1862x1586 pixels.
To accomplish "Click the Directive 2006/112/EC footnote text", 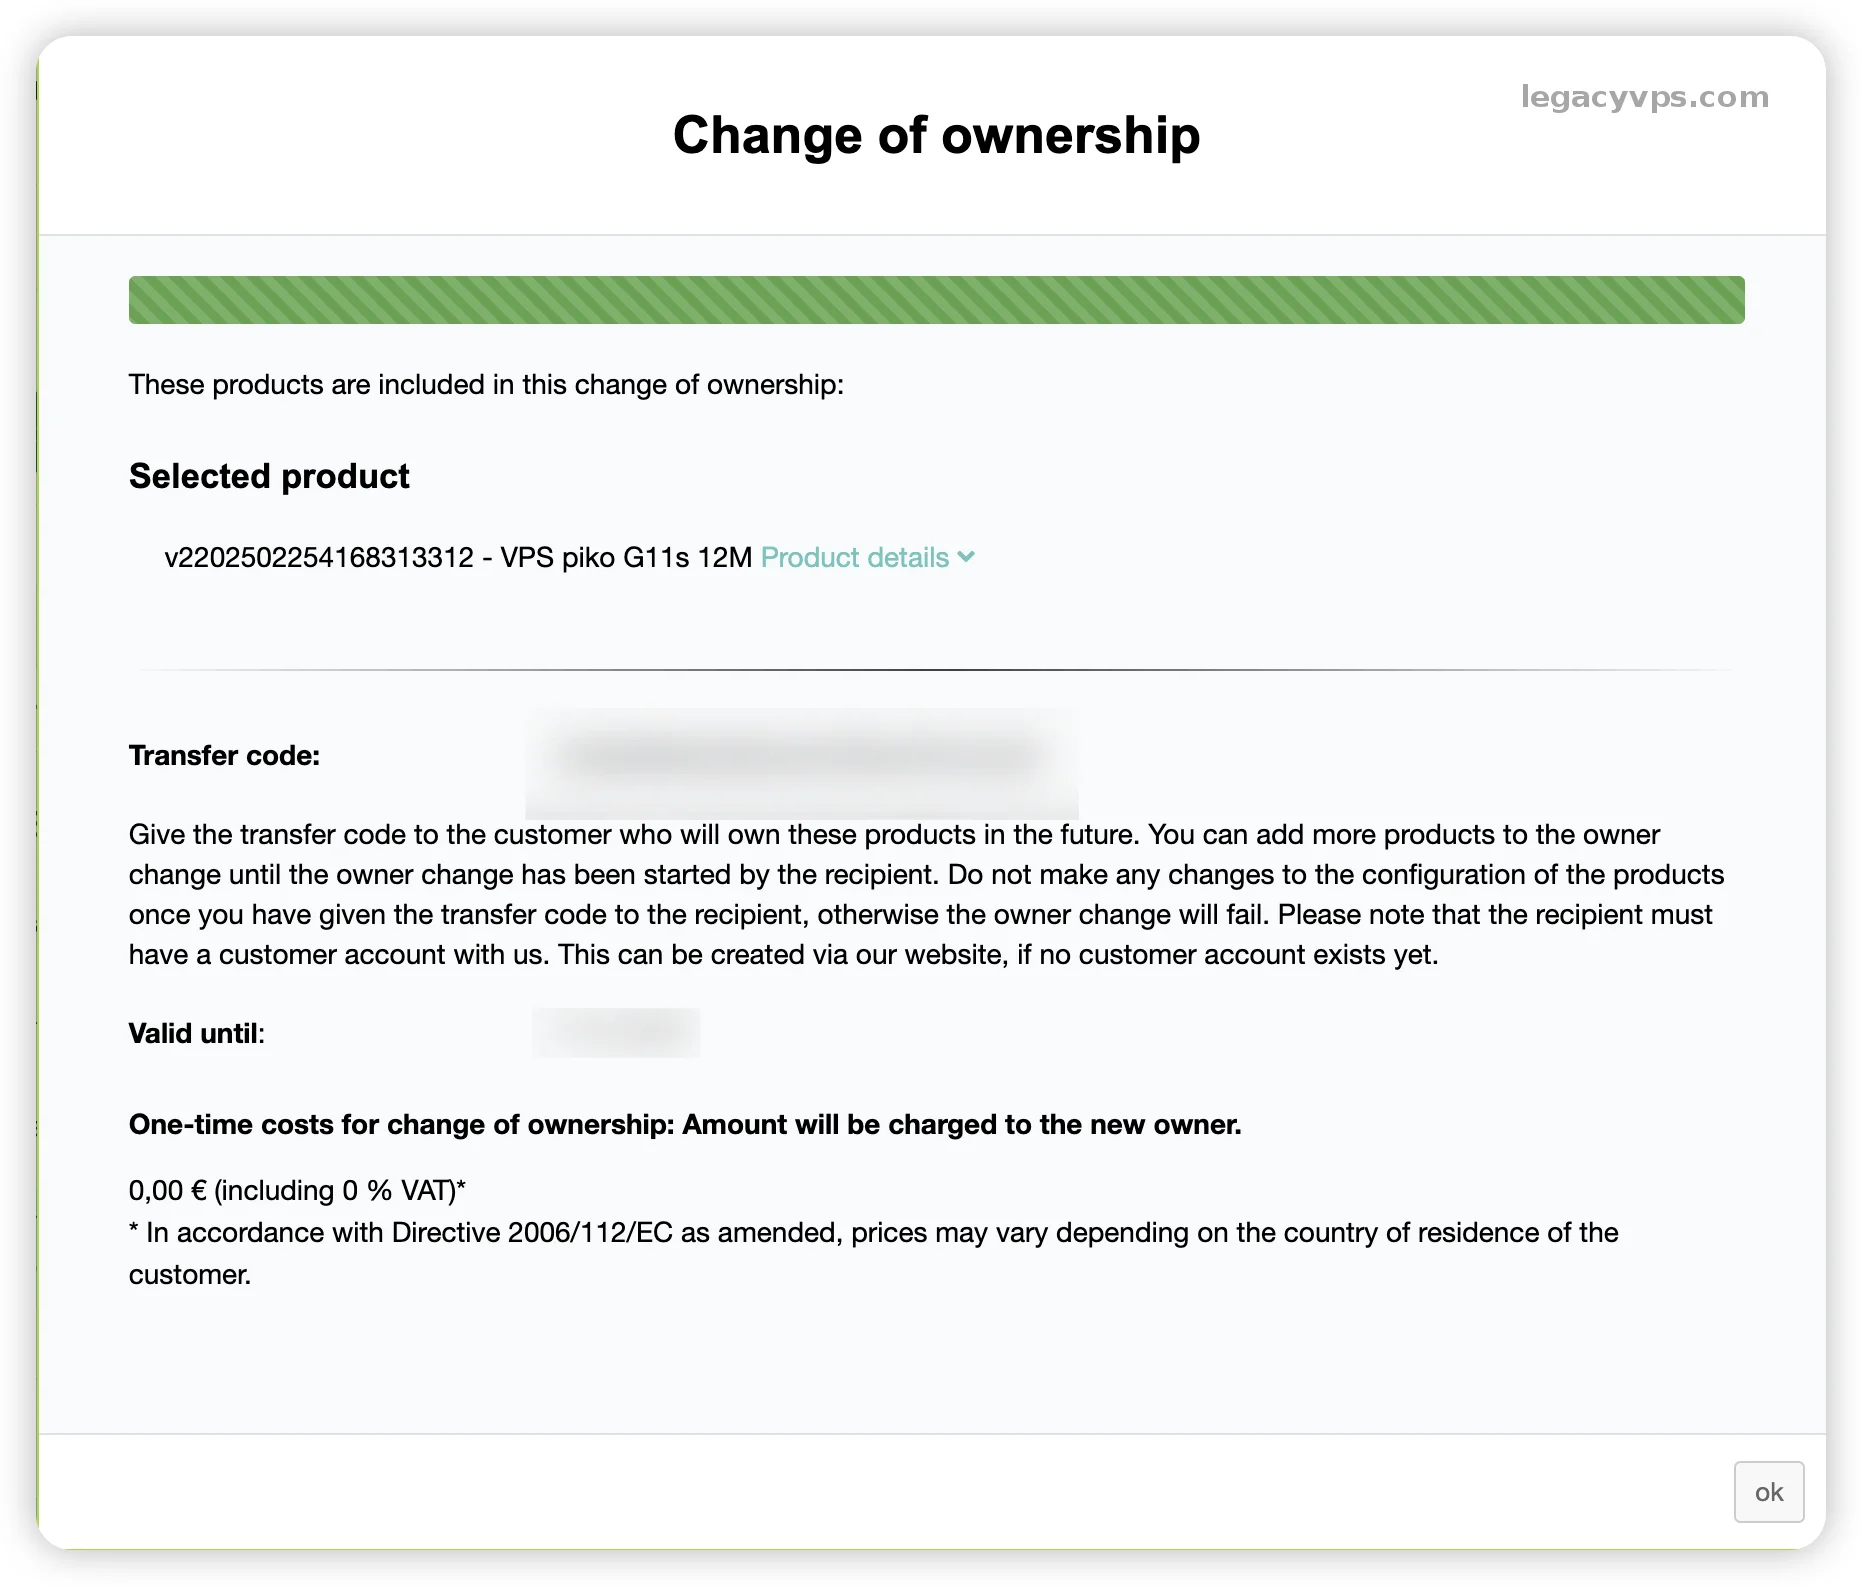I will coord(872,1233).
